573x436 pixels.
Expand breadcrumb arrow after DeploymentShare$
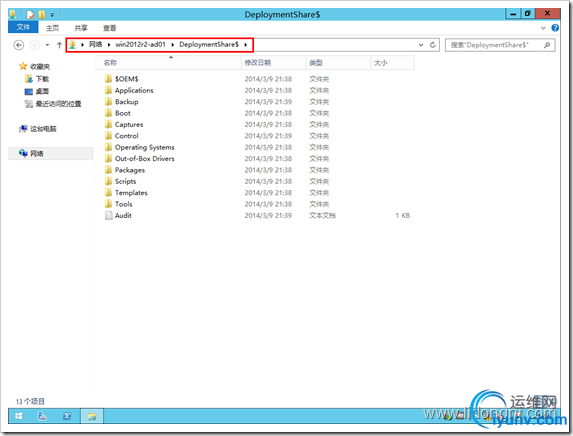pyautogui.click(x=246, y=45)
